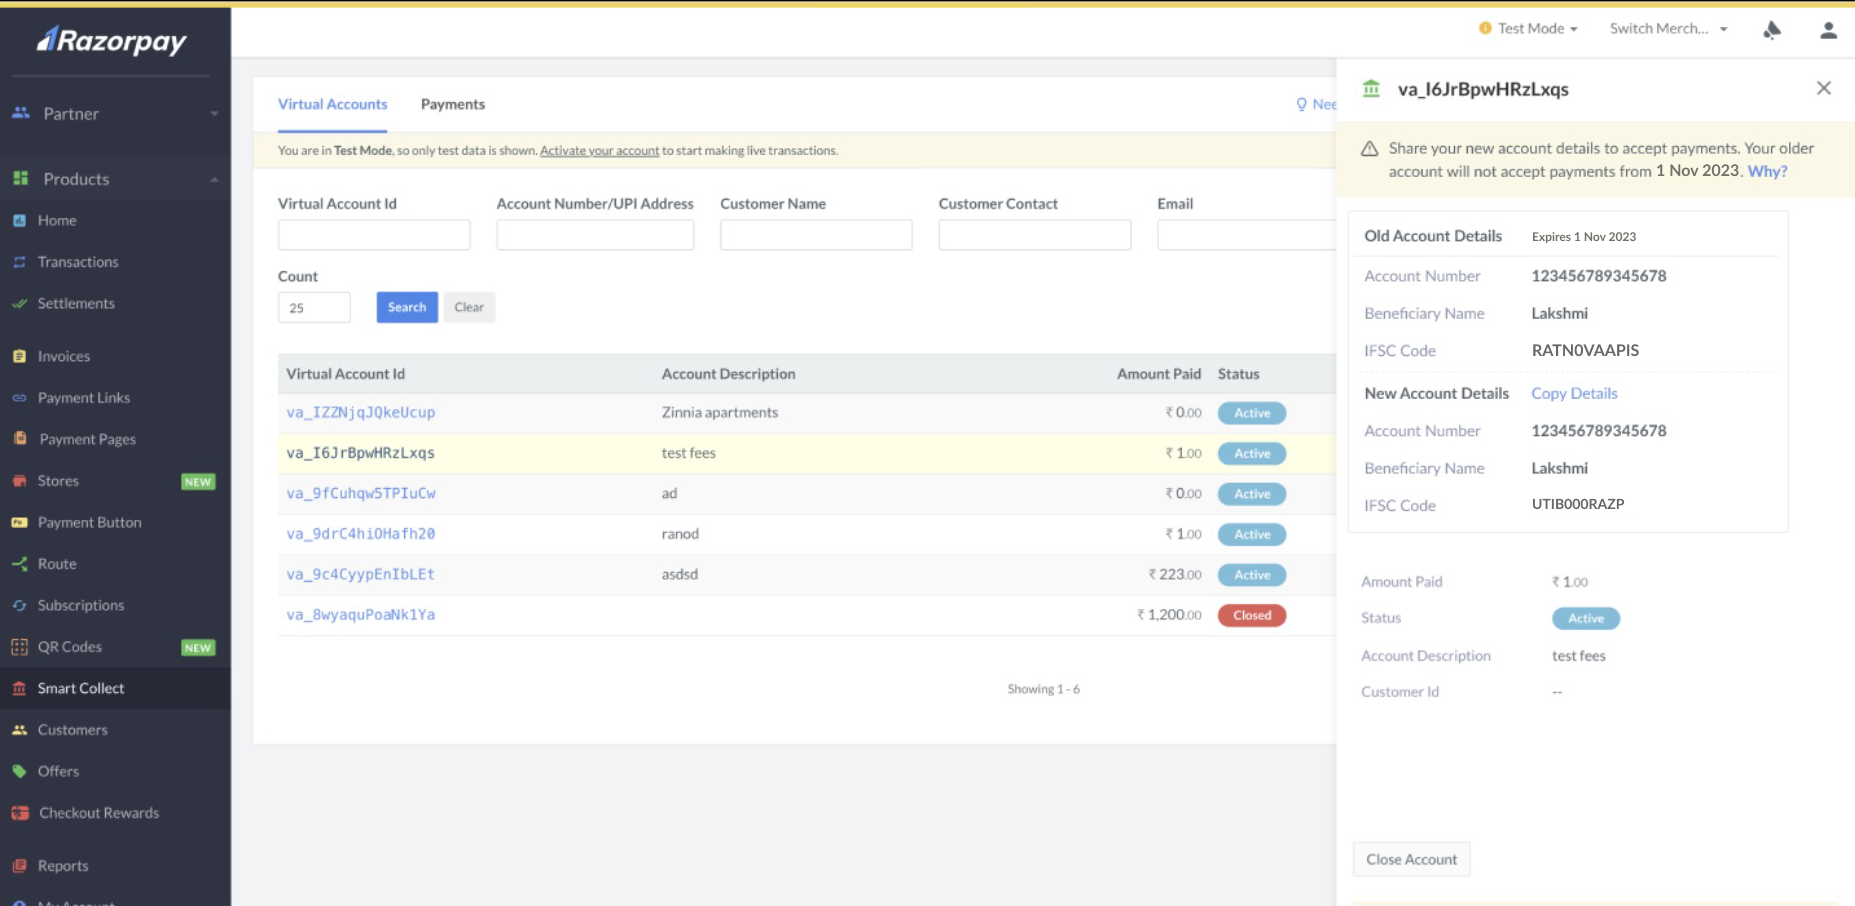Click the Customers icon in sidebar
This screenshot has width=1855, height=906.
coord(19,730)
